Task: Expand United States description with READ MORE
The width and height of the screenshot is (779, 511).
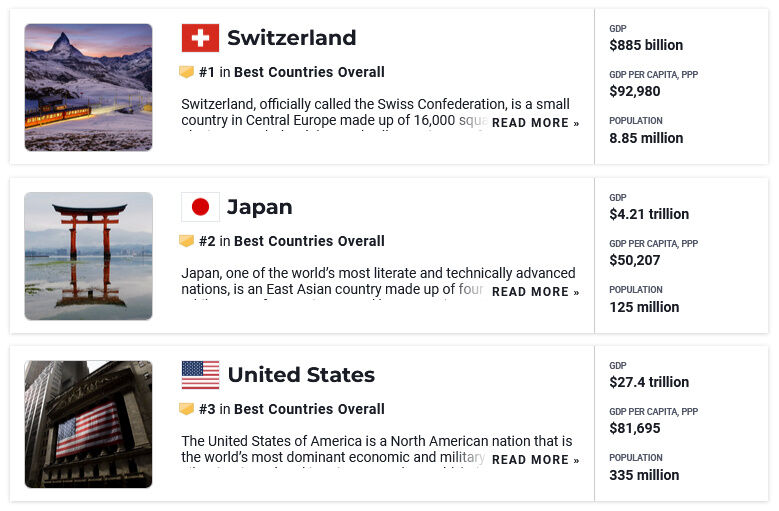Action: tap(536, 460)
